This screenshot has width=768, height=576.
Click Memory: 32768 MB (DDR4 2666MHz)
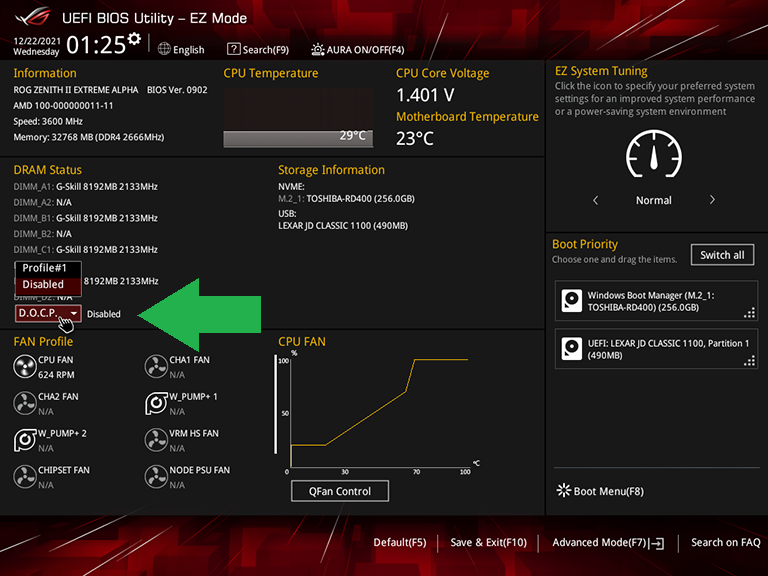click(x=89, y=137)
